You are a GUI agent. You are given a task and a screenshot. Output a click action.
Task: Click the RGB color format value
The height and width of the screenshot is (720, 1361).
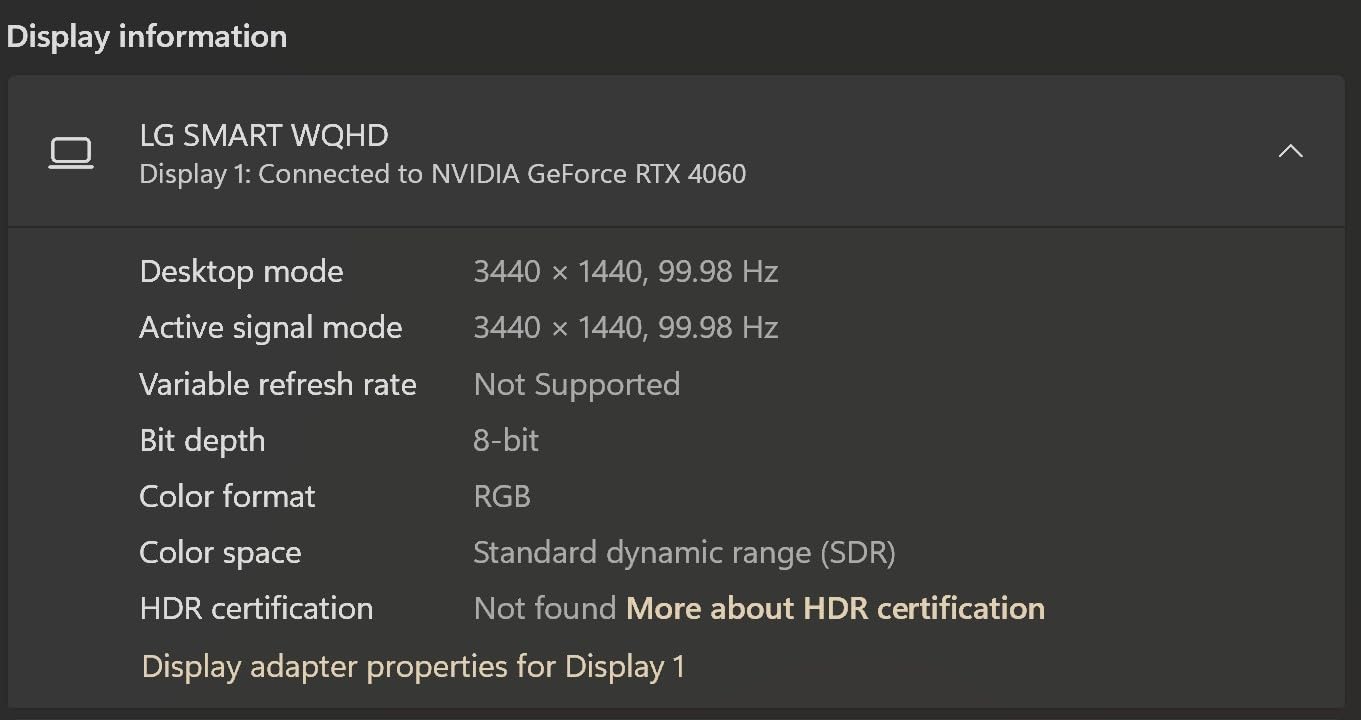point(501,496)
